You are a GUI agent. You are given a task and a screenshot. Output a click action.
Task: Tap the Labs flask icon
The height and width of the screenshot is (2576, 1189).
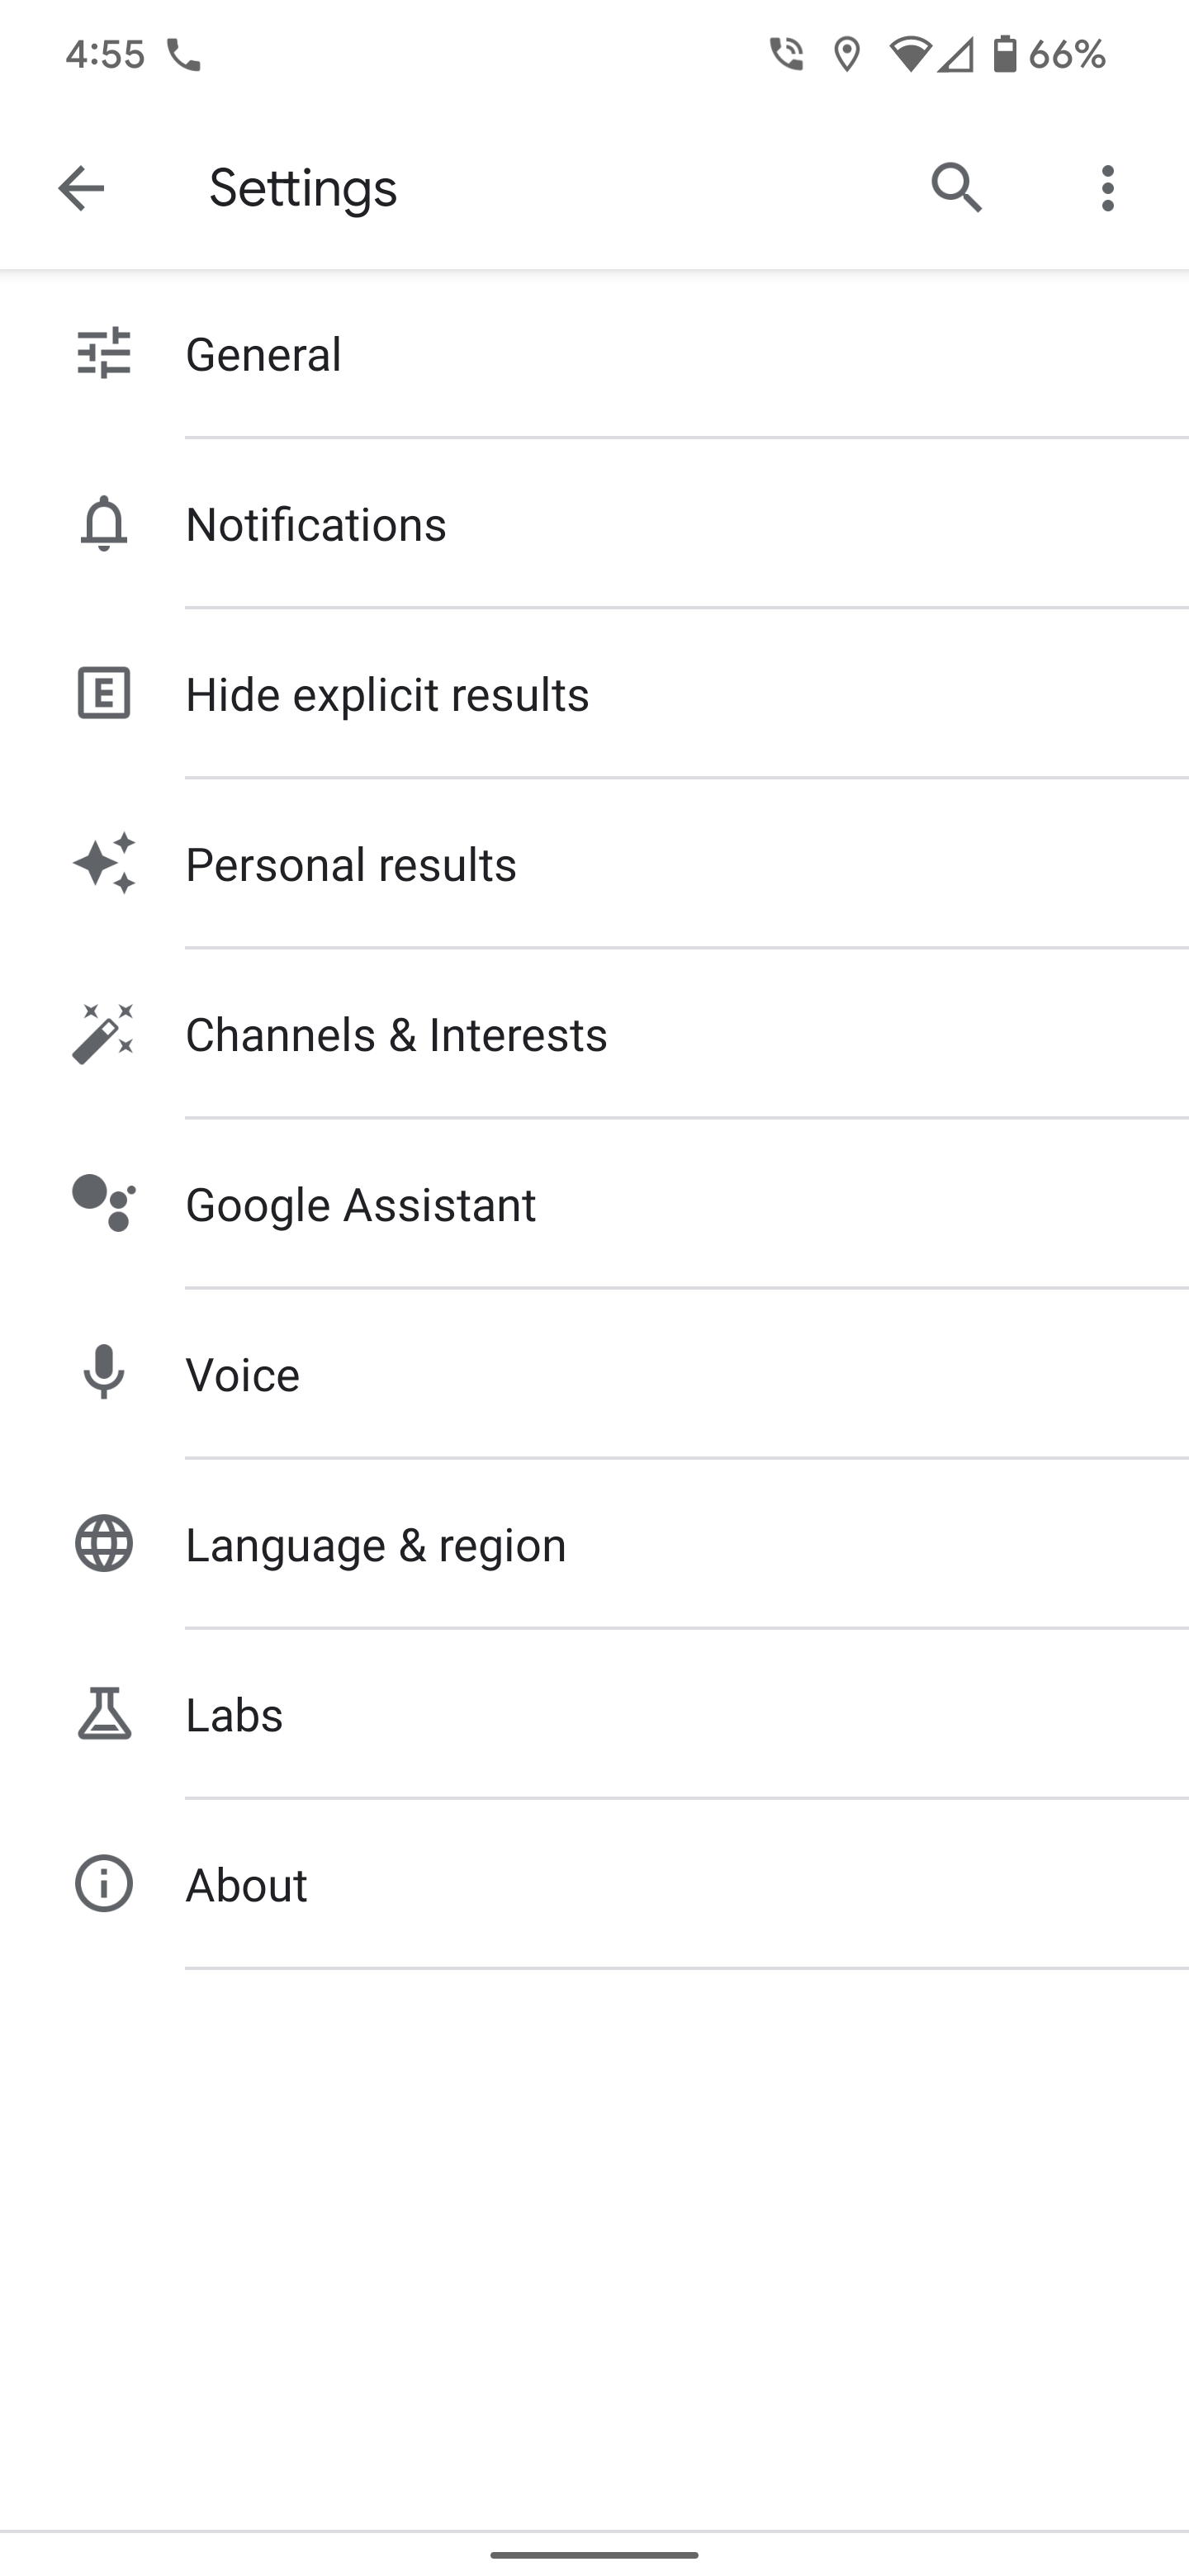coord(104,1713)
